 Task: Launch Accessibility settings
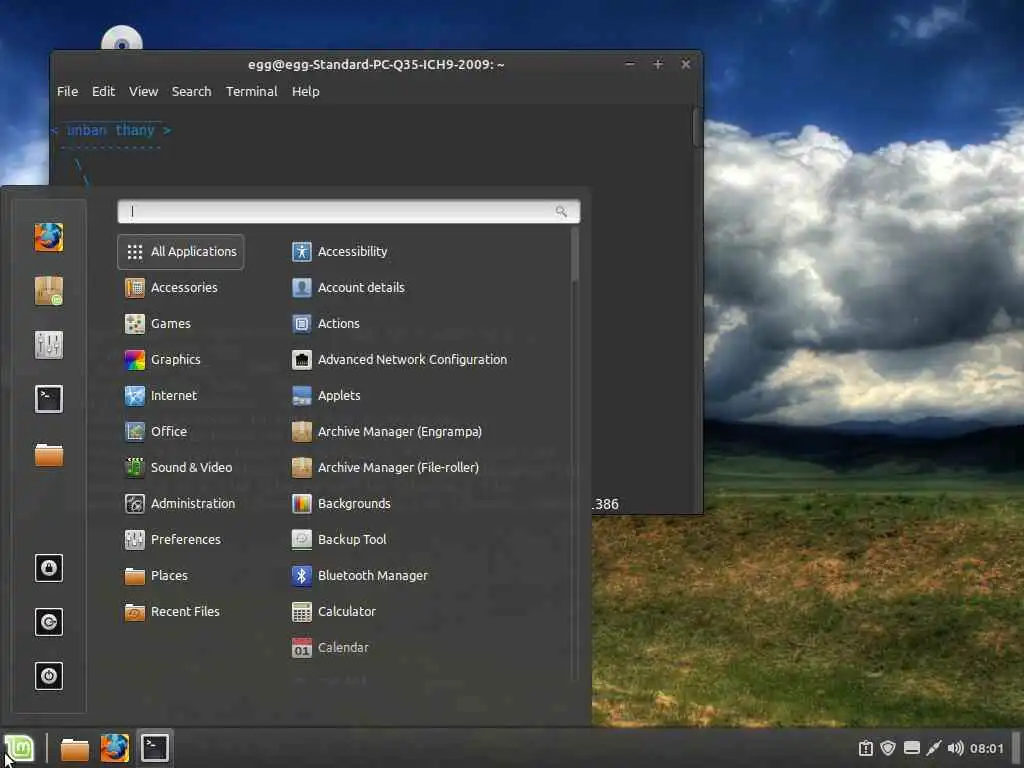coord(340,251)
